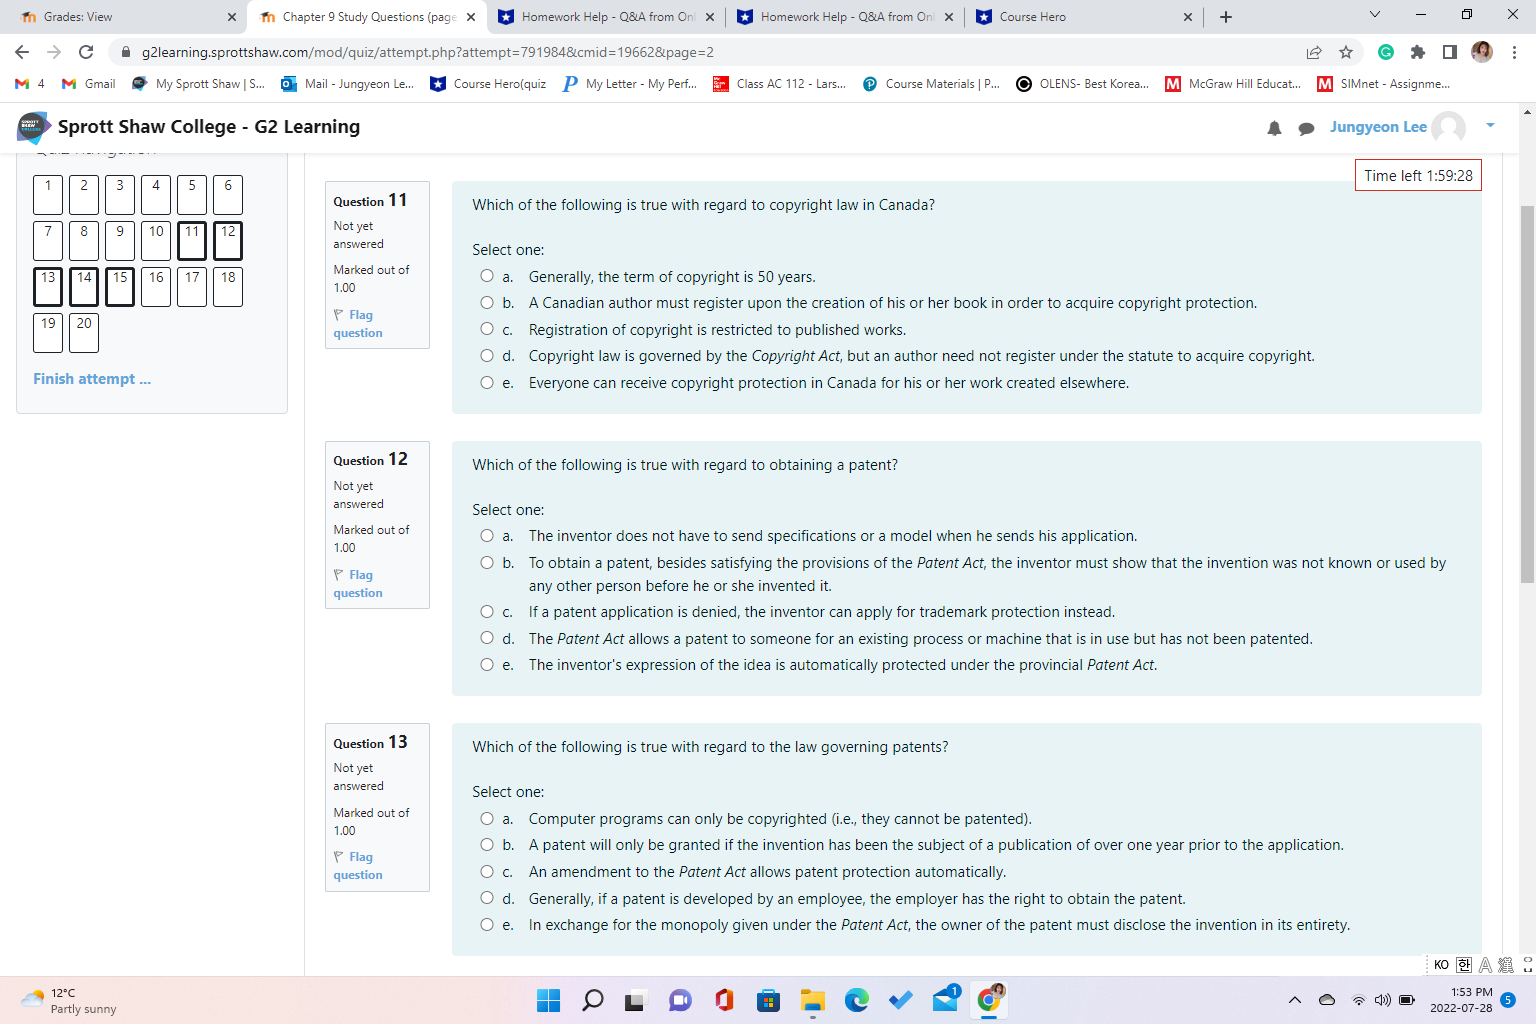Open the Gmail bookmark
This screenshot has width=1536, height=1024.
(89, 84)
